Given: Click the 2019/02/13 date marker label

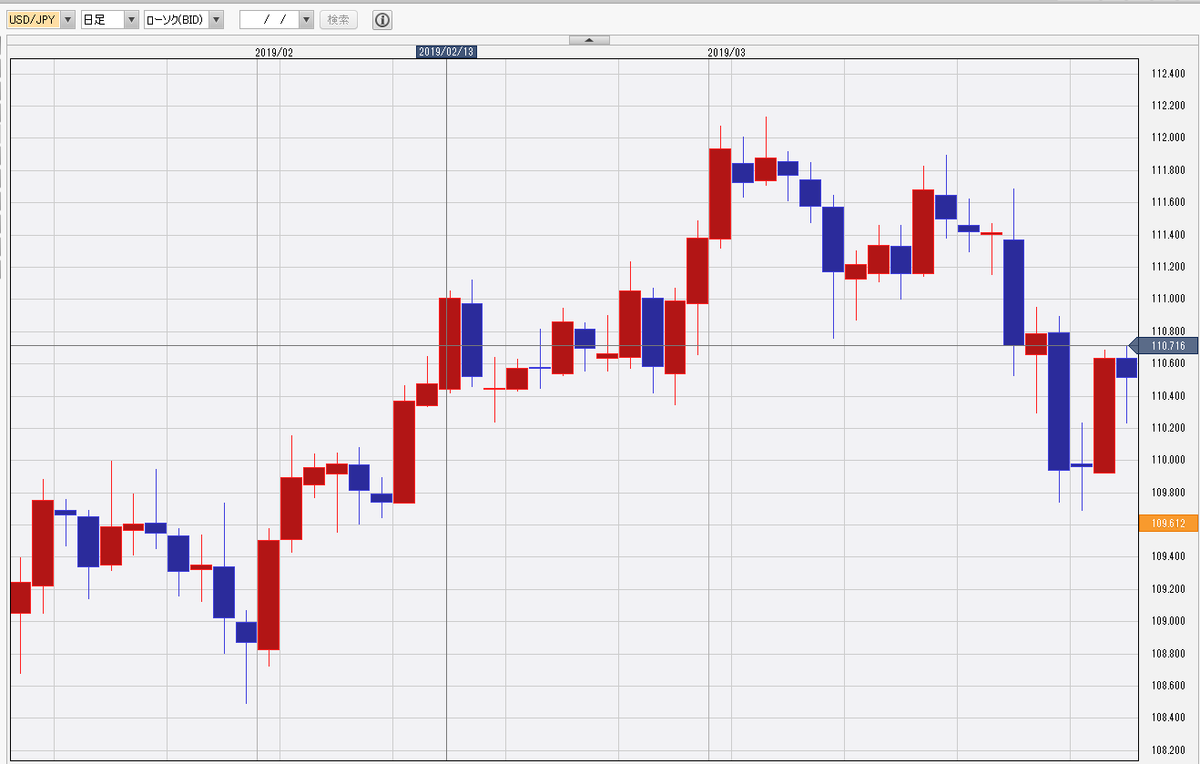Looking at the screenshot, I should [x=446, y=52].
